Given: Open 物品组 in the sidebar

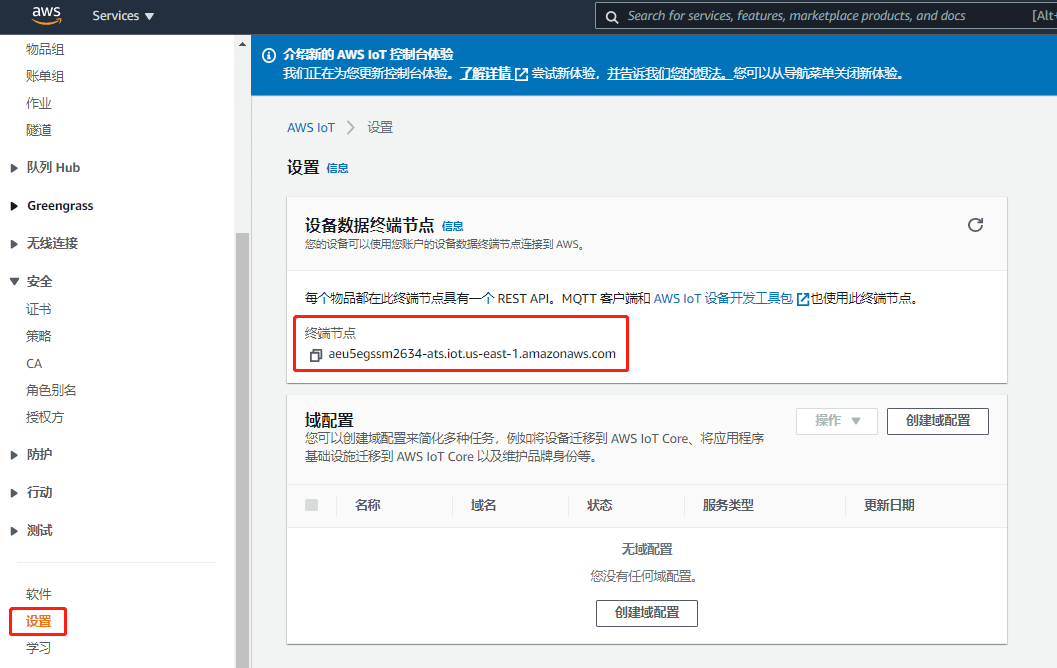Looking at the screenshot, I should [45, 49].
